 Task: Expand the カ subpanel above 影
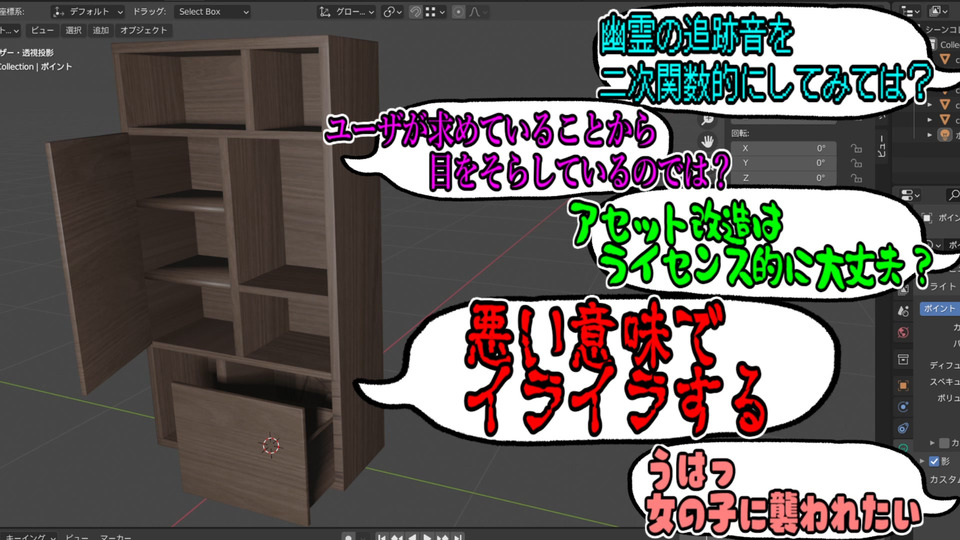pyautogui.click(x=932, y=443)
